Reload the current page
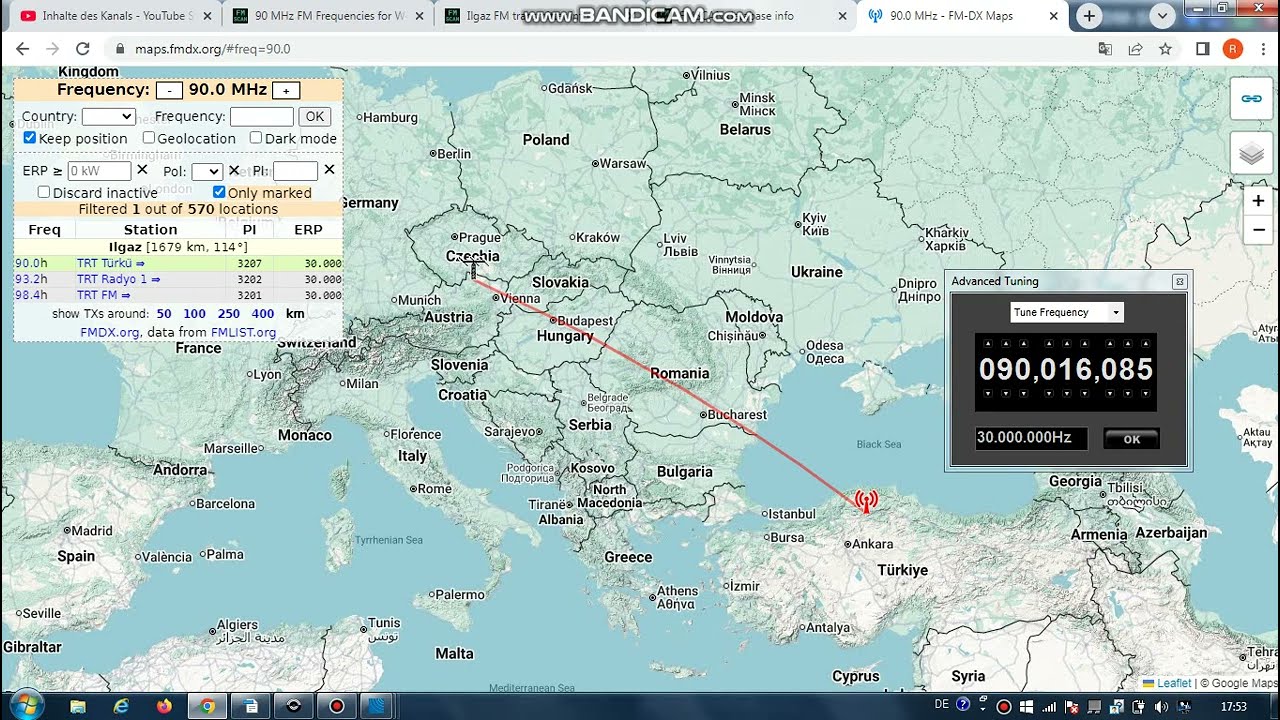The width and height of the screenshot is (1280, 720). [x=83, y=48]
